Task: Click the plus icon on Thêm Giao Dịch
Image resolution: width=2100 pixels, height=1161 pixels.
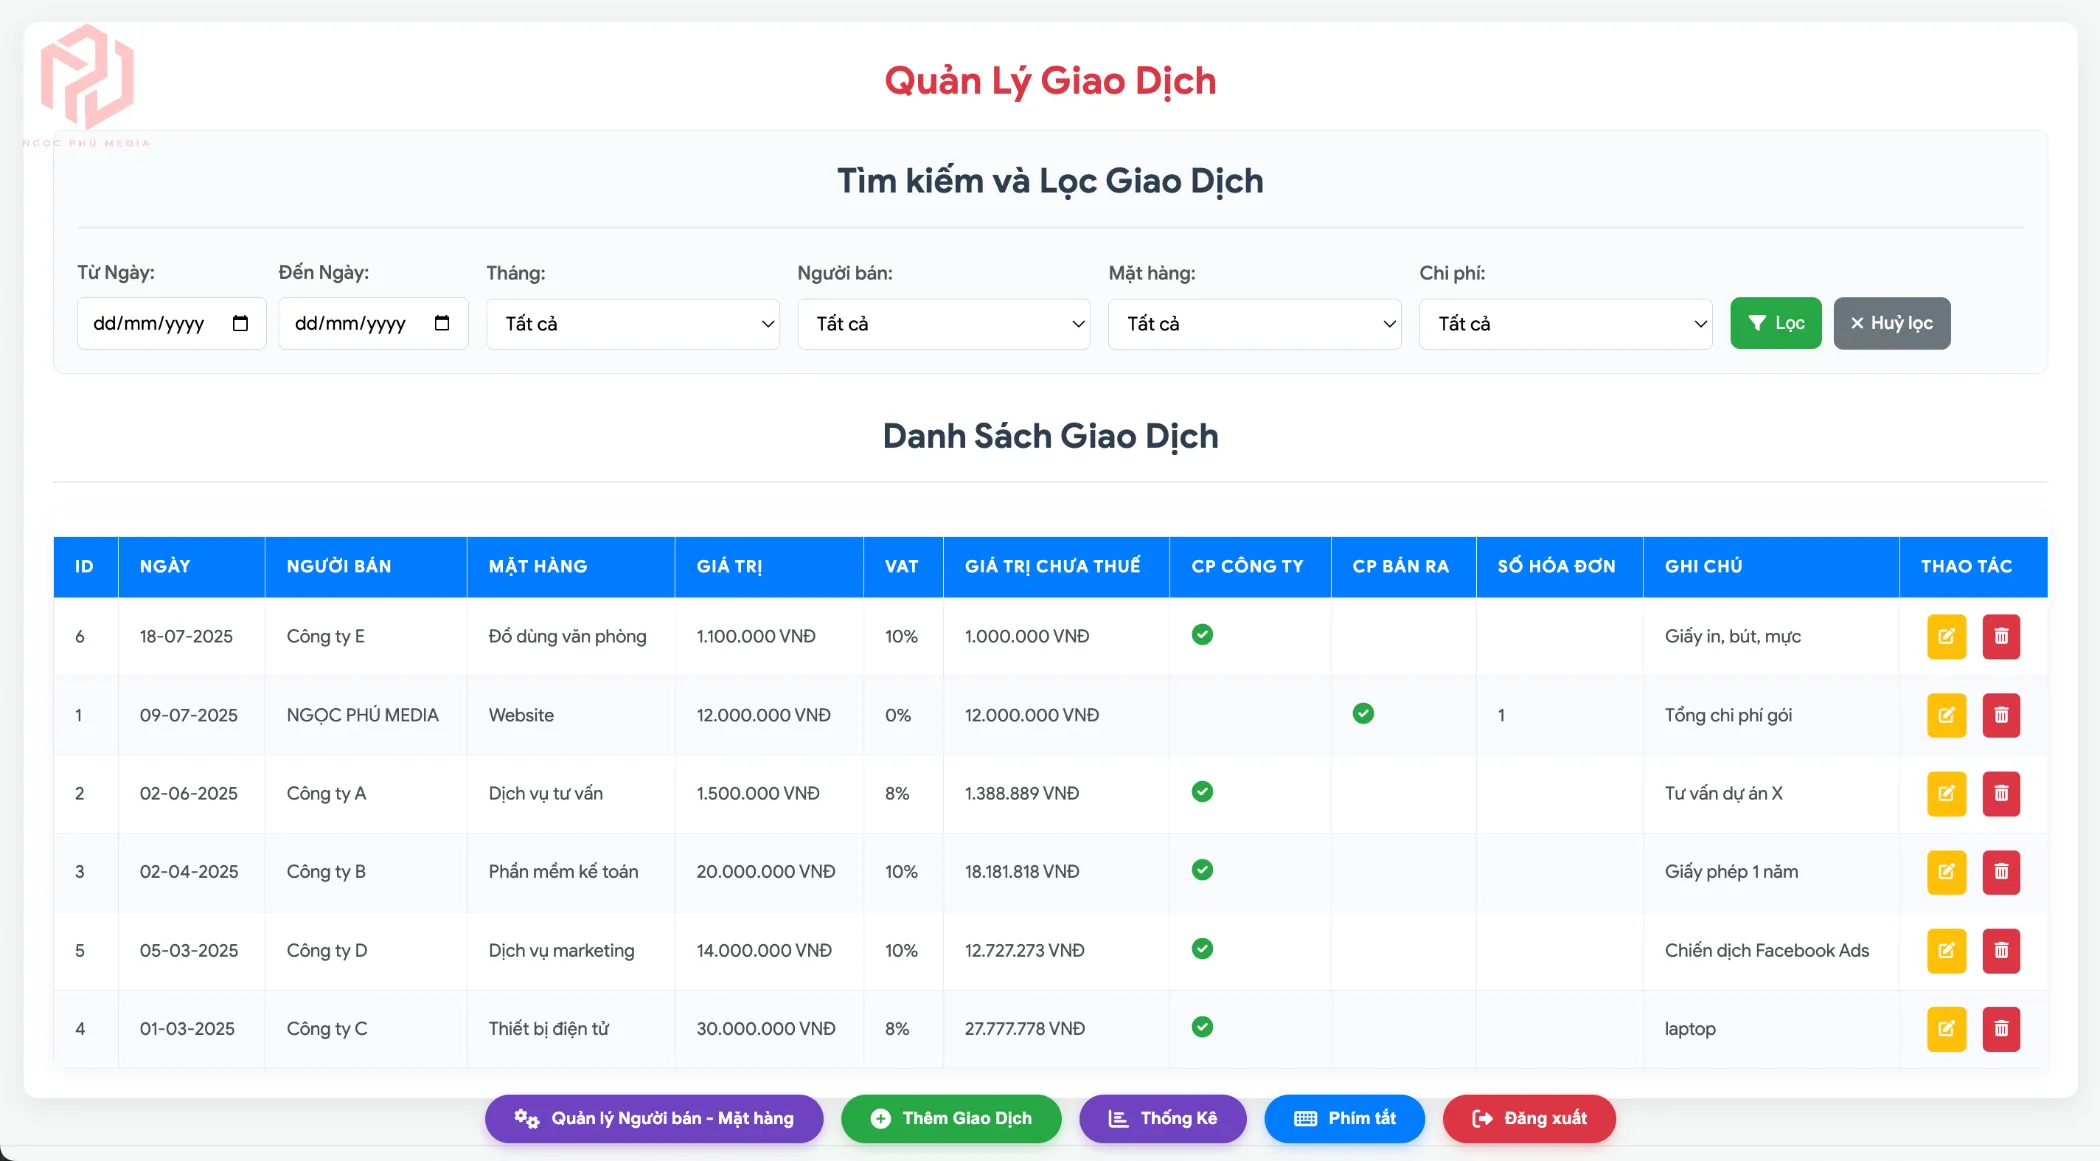Action: (881, 1119)
